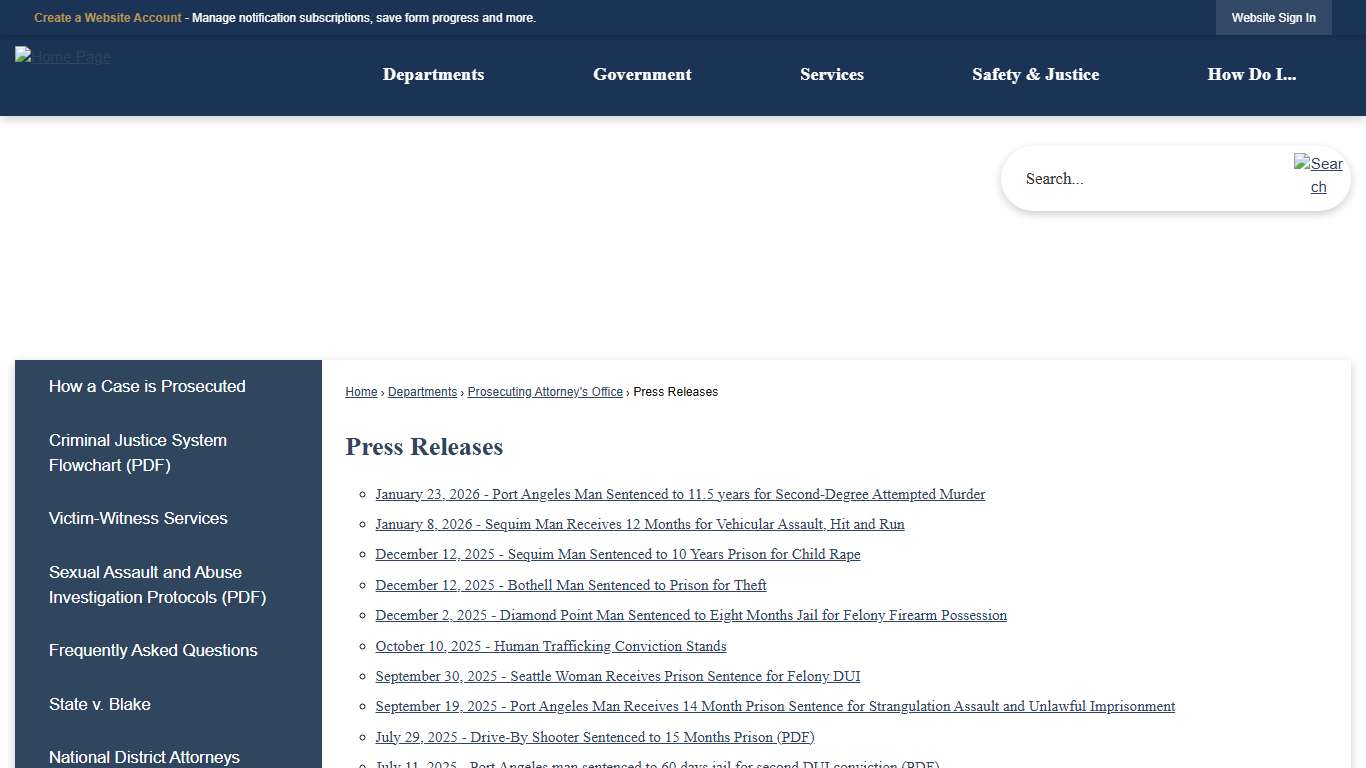Image resolution: width=1366 pixels, height=768 pixels.
Task: Select Victim-Witness Services in the sidebar
Action: (x=138, y=518)
